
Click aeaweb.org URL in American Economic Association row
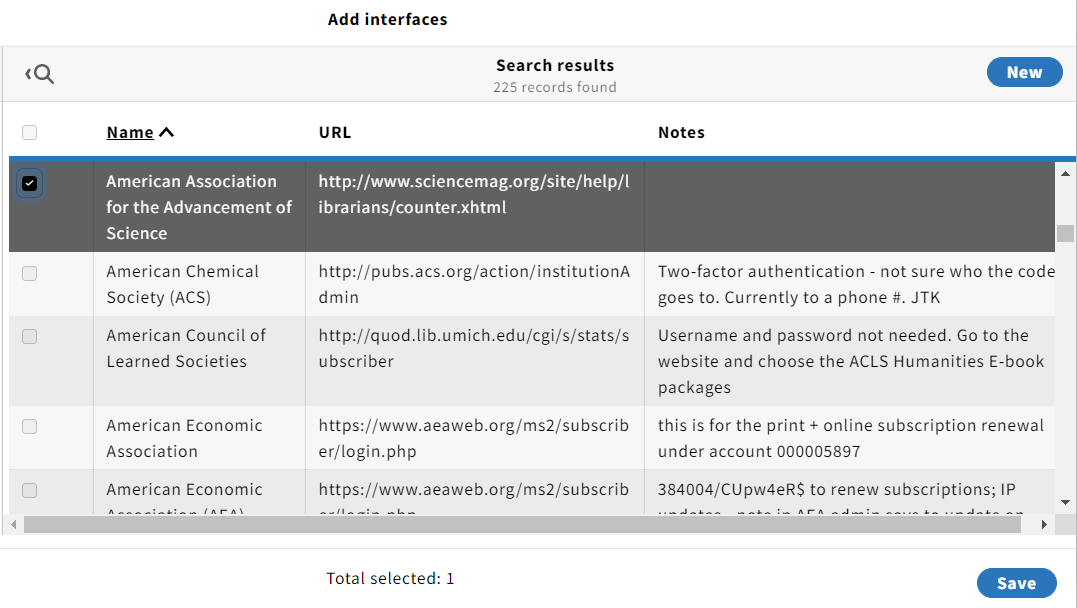(475, 438)
